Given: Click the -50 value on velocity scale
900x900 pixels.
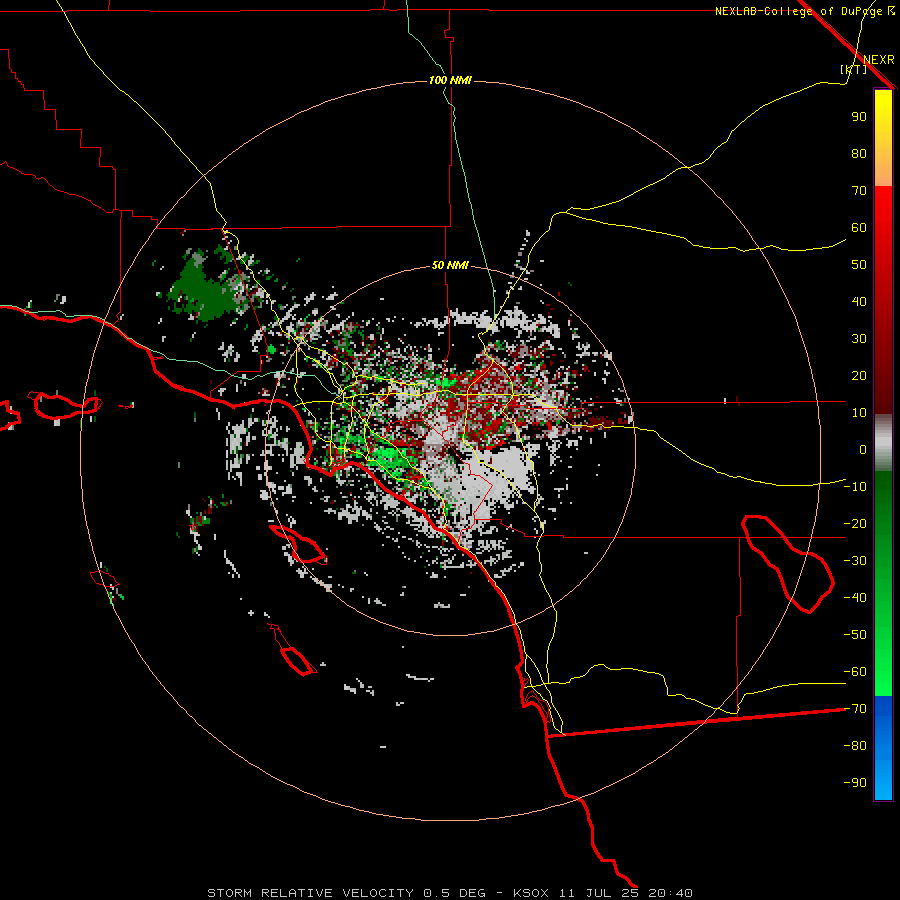Looking at the screenshot, I should point(855,635).
